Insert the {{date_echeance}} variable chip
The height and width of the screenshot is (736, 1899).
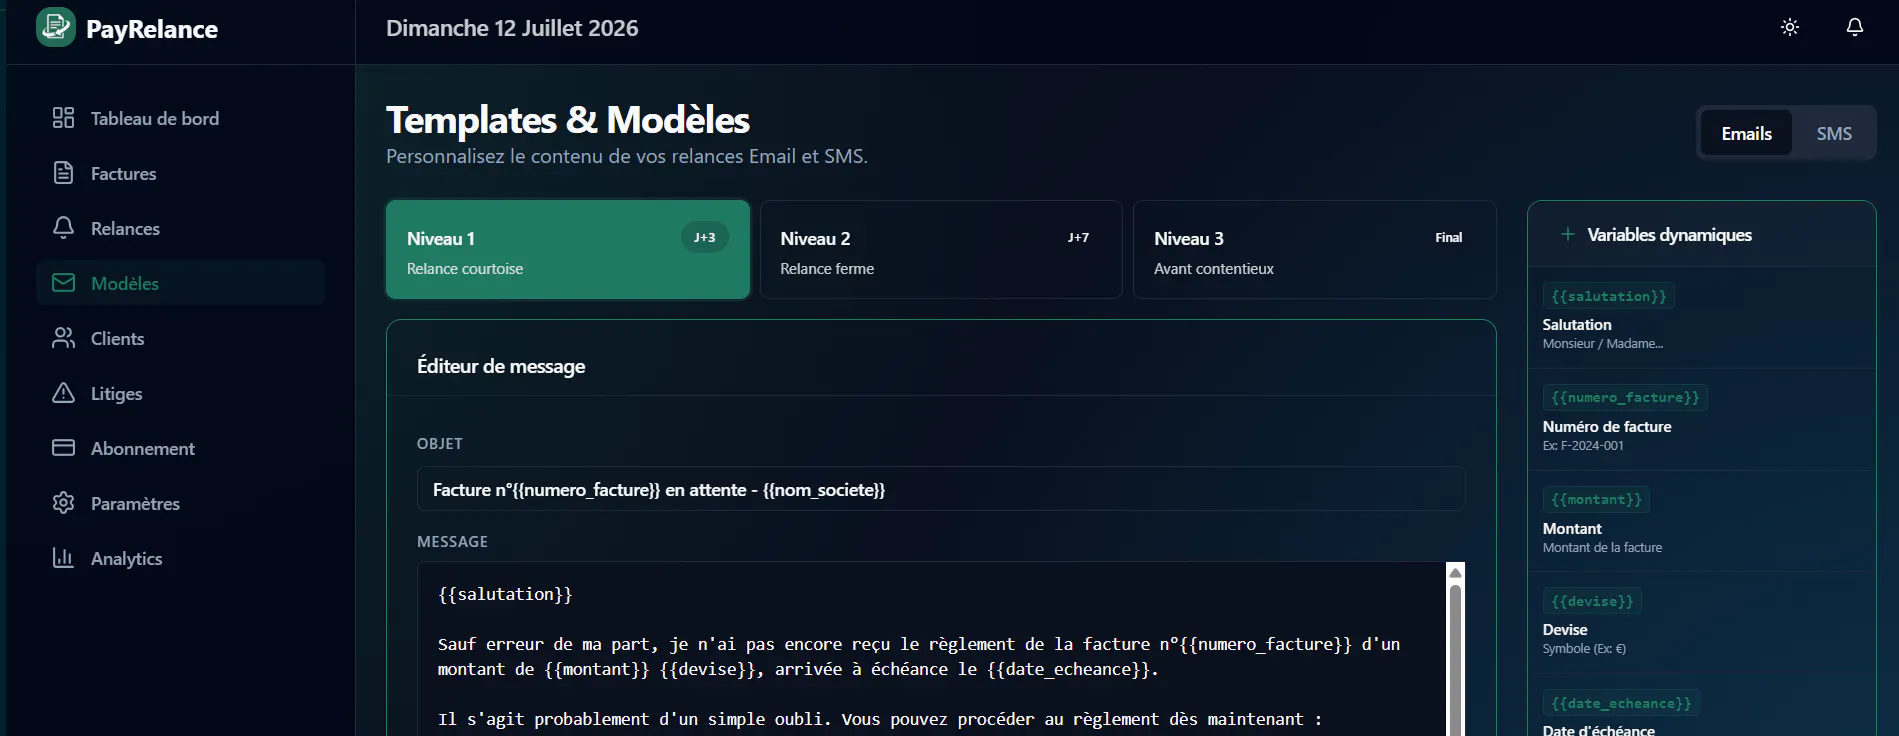(1621, 703)
